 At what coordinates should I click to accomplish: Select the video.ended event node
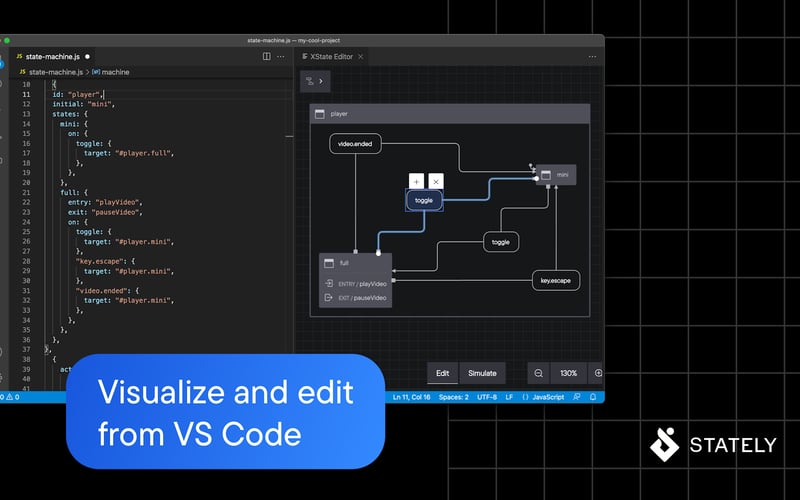355,144
